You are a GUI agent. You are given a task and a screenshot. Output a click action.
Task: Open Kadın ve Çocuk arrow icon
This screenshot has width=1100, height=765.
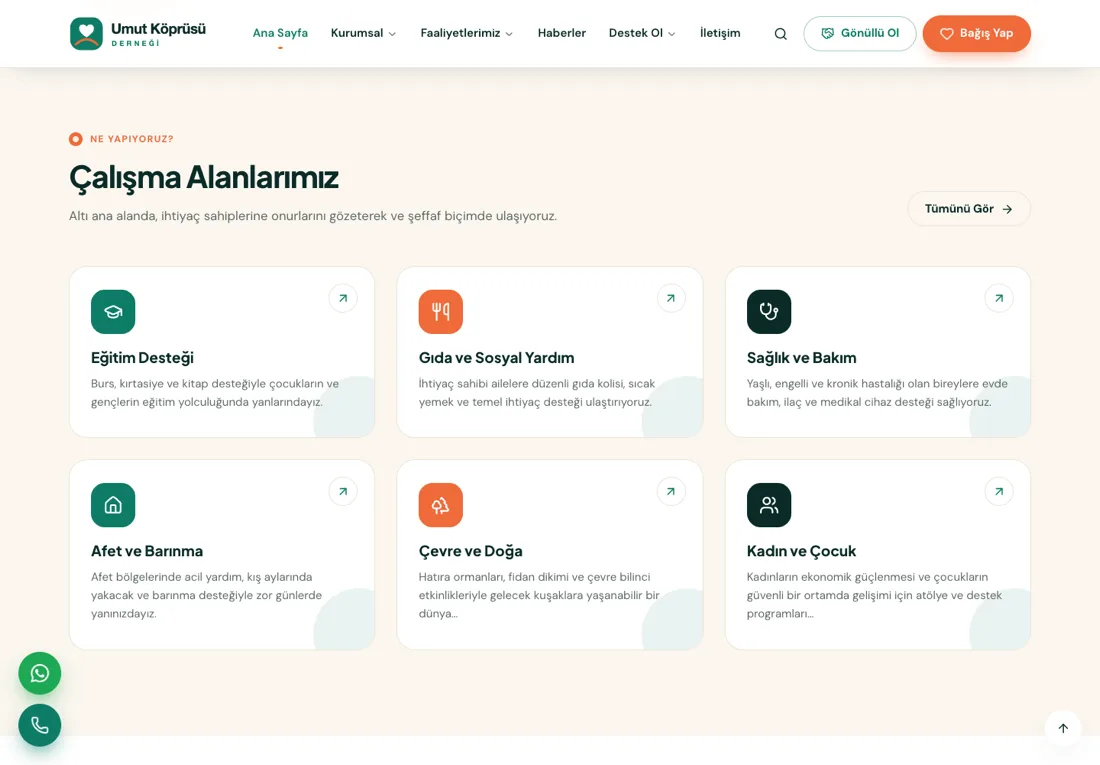[x=999, y=491]
